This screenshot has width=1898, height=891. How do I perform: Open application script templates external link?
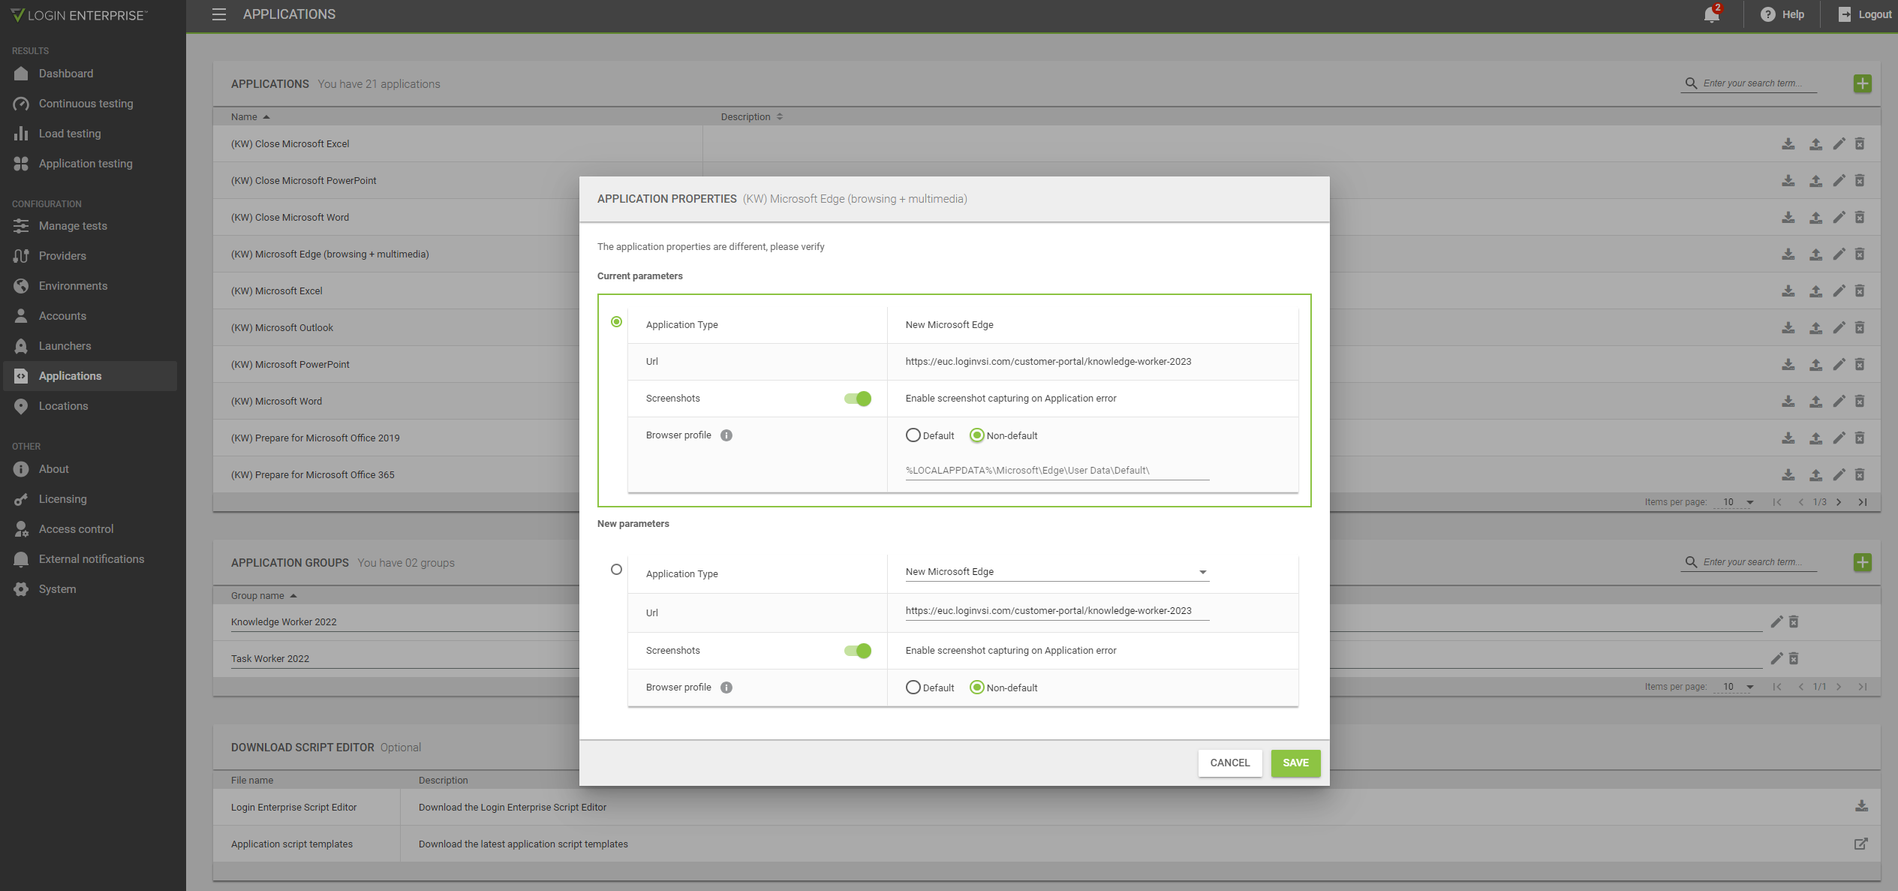(x=1861, y=844)
